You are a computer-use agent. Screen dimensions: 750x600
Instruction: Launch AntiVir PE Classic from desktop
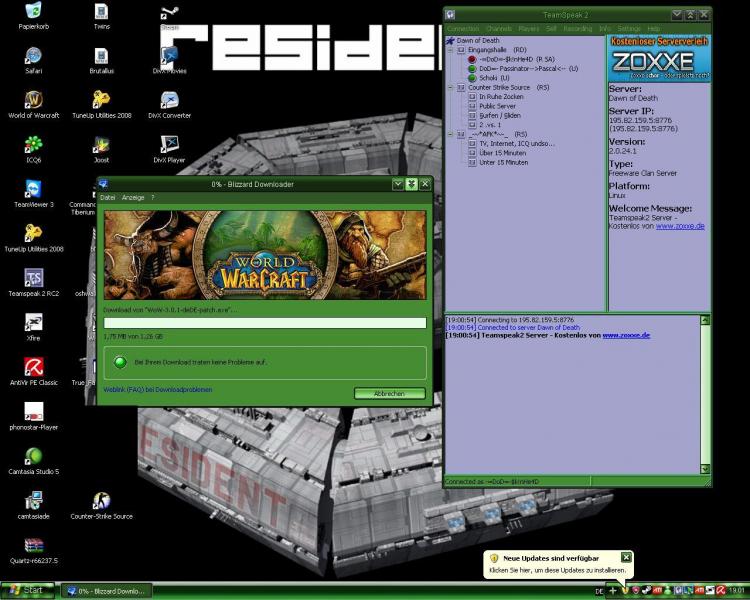33,372
